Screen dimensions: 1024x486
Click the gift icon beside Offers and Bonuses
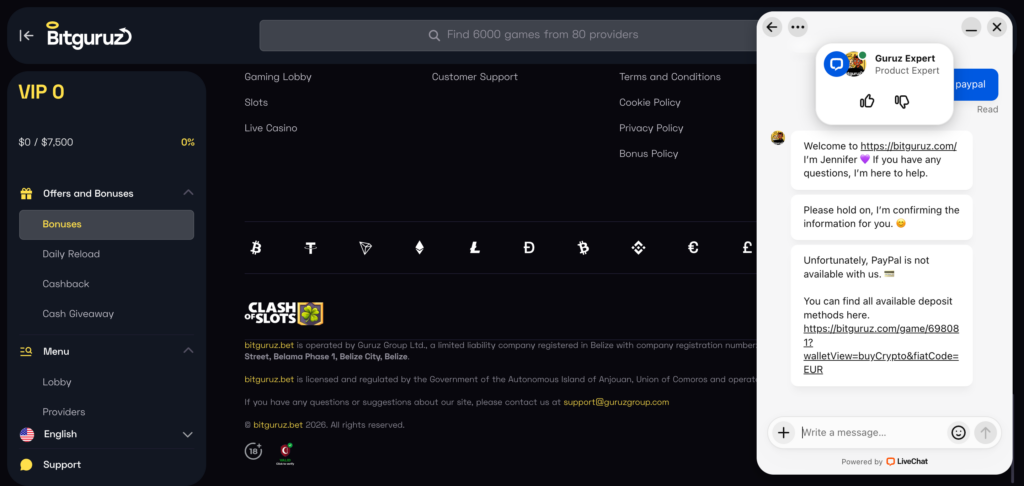click(x=26, y=193)
